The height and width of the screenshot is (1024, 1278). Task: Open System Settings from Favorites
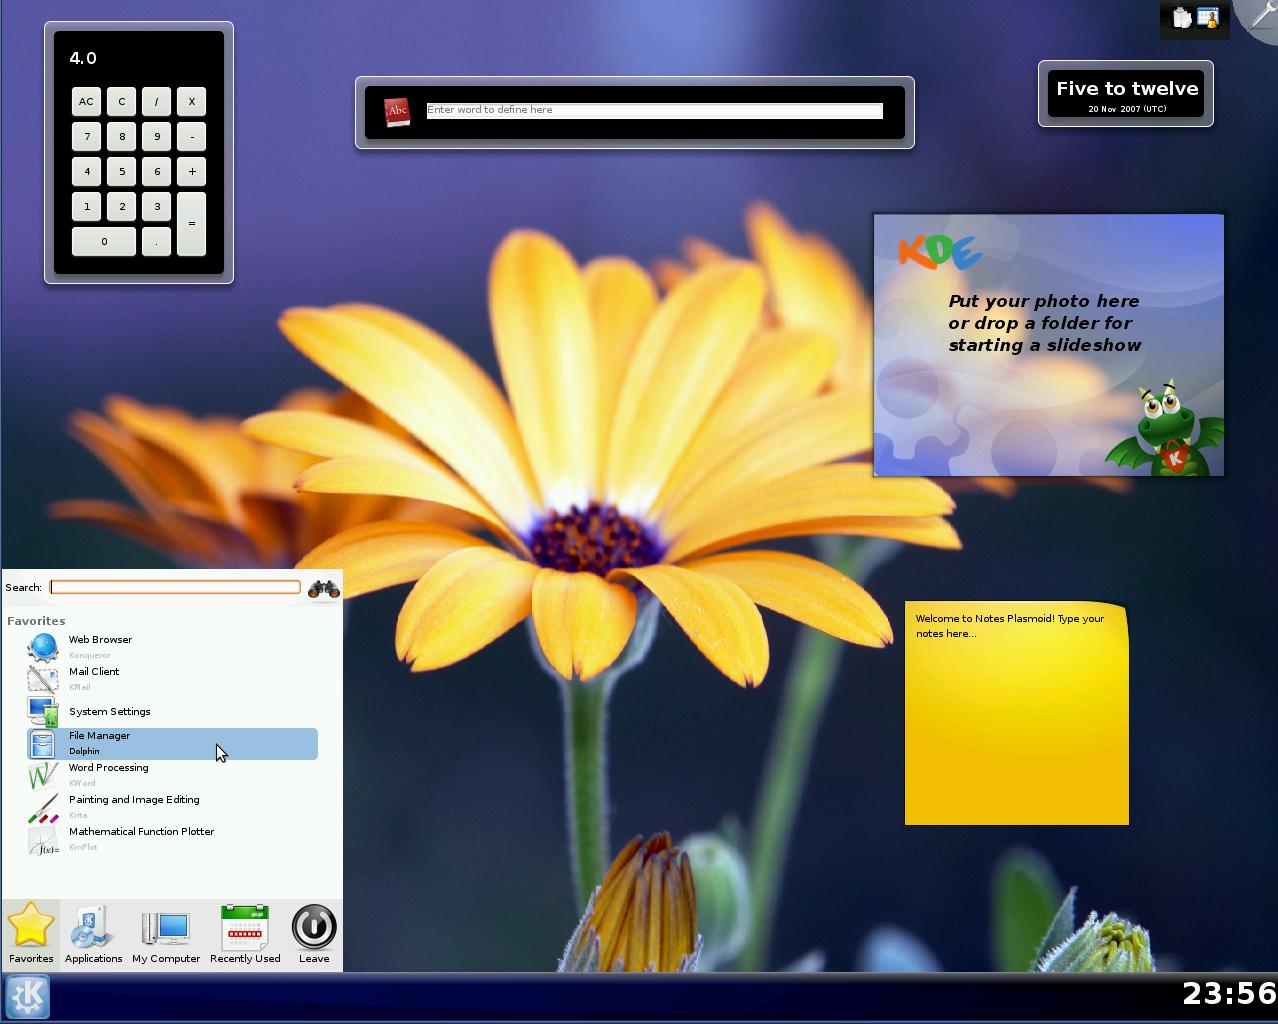point(109,711)
